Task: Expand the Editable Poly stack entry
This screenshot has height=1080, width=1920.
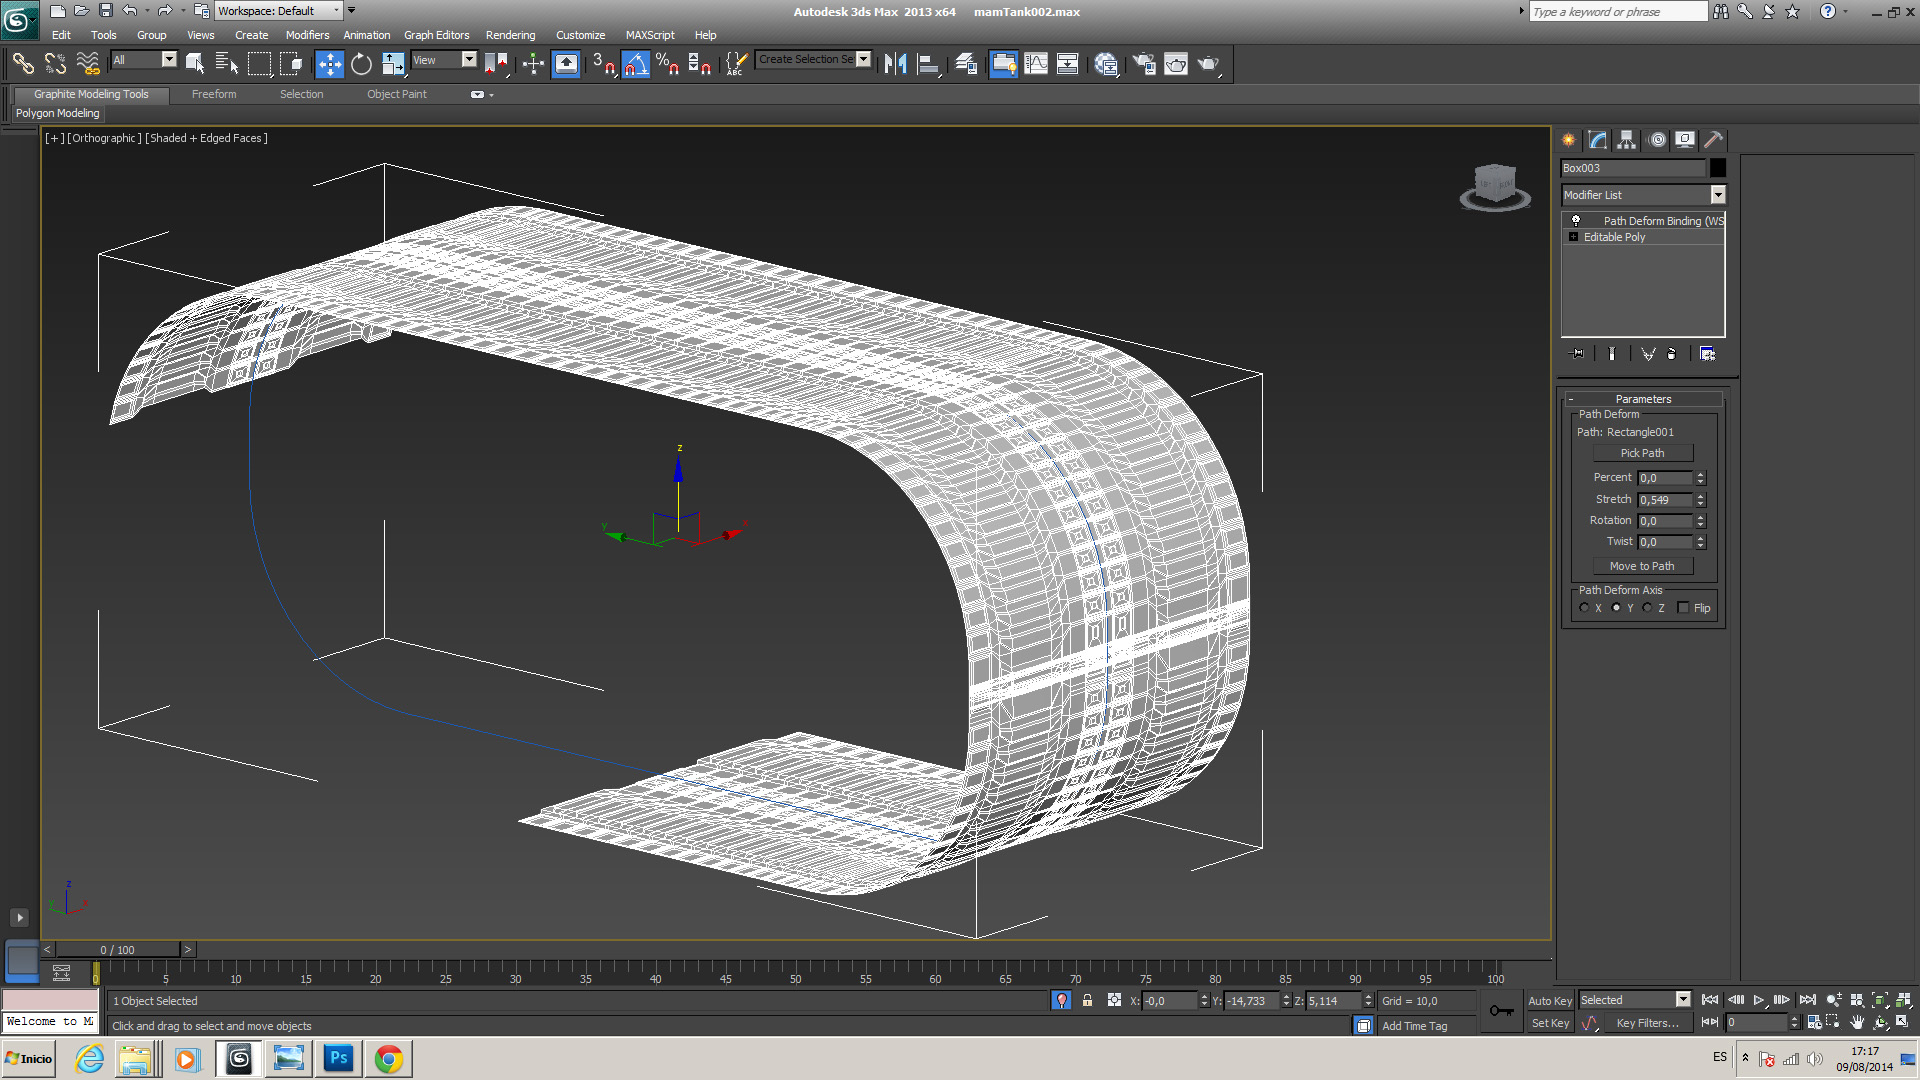Action: click(x=1574, y=237)
